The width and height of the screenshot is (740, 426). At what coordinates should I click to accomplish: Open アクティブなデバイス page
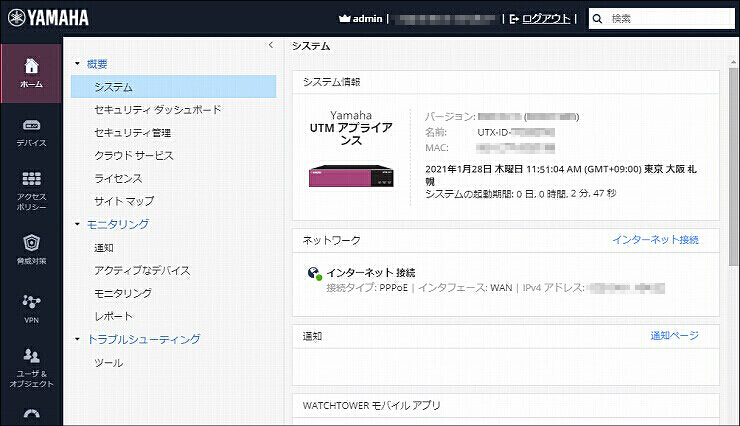(x=142, y=270)
